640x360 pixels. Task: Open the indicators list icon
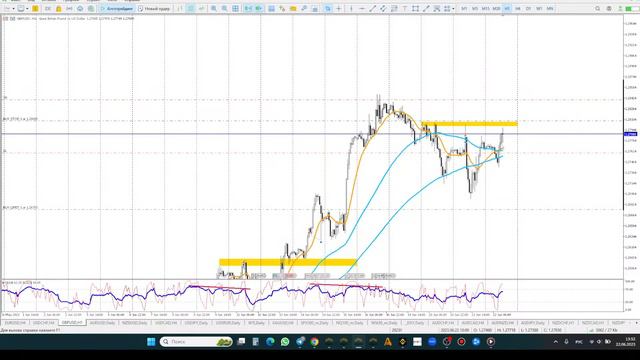tap(282, 9)
